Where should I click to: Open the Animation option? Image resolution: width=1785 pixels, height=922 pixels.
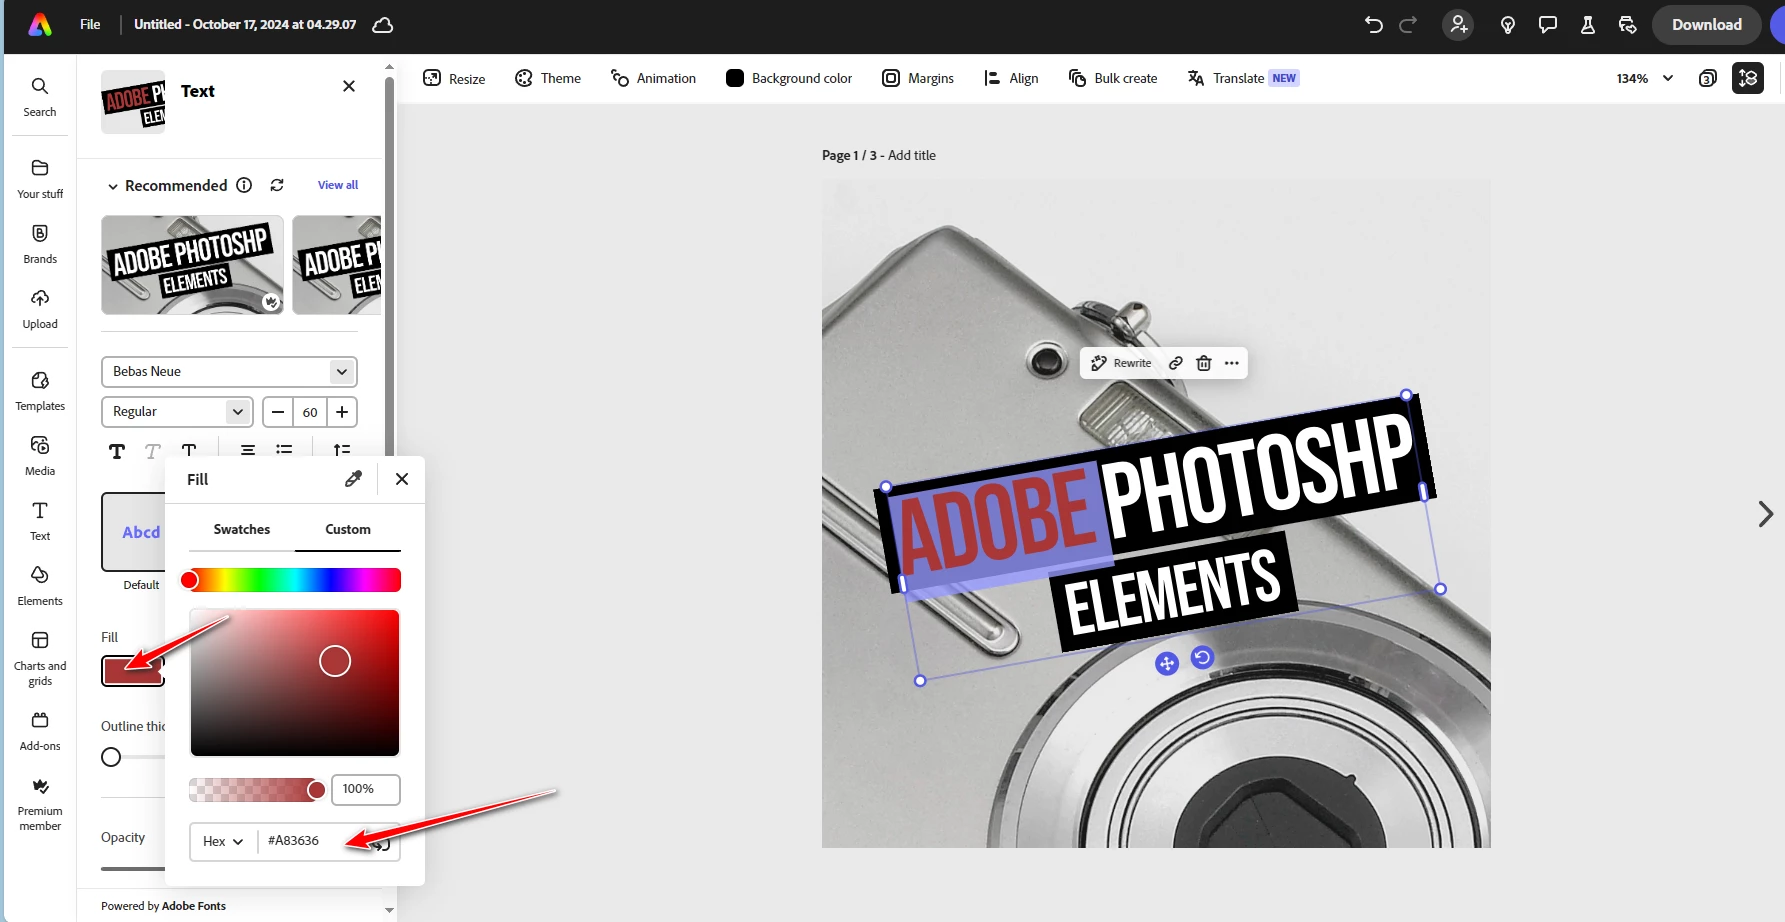[653, 78]
